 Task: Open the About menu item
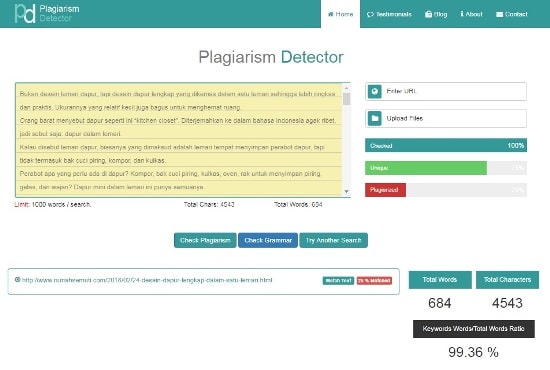pos(471,14)
